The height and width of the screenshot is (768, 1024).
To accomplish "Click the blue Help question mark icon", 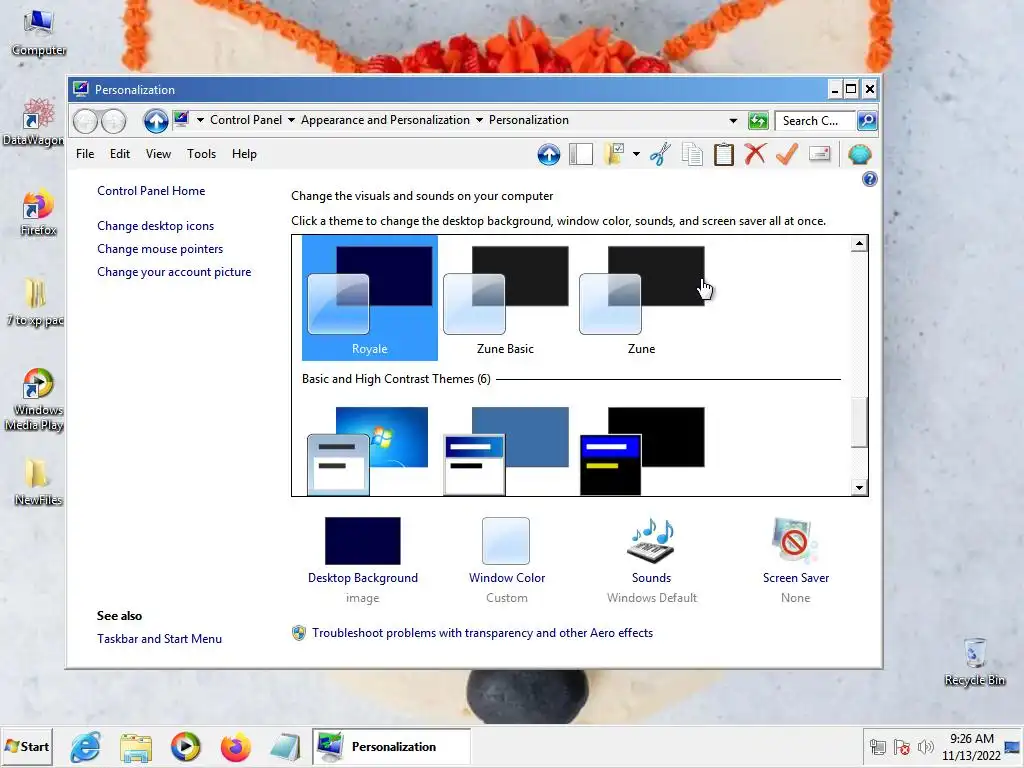I will pos(869,179).
